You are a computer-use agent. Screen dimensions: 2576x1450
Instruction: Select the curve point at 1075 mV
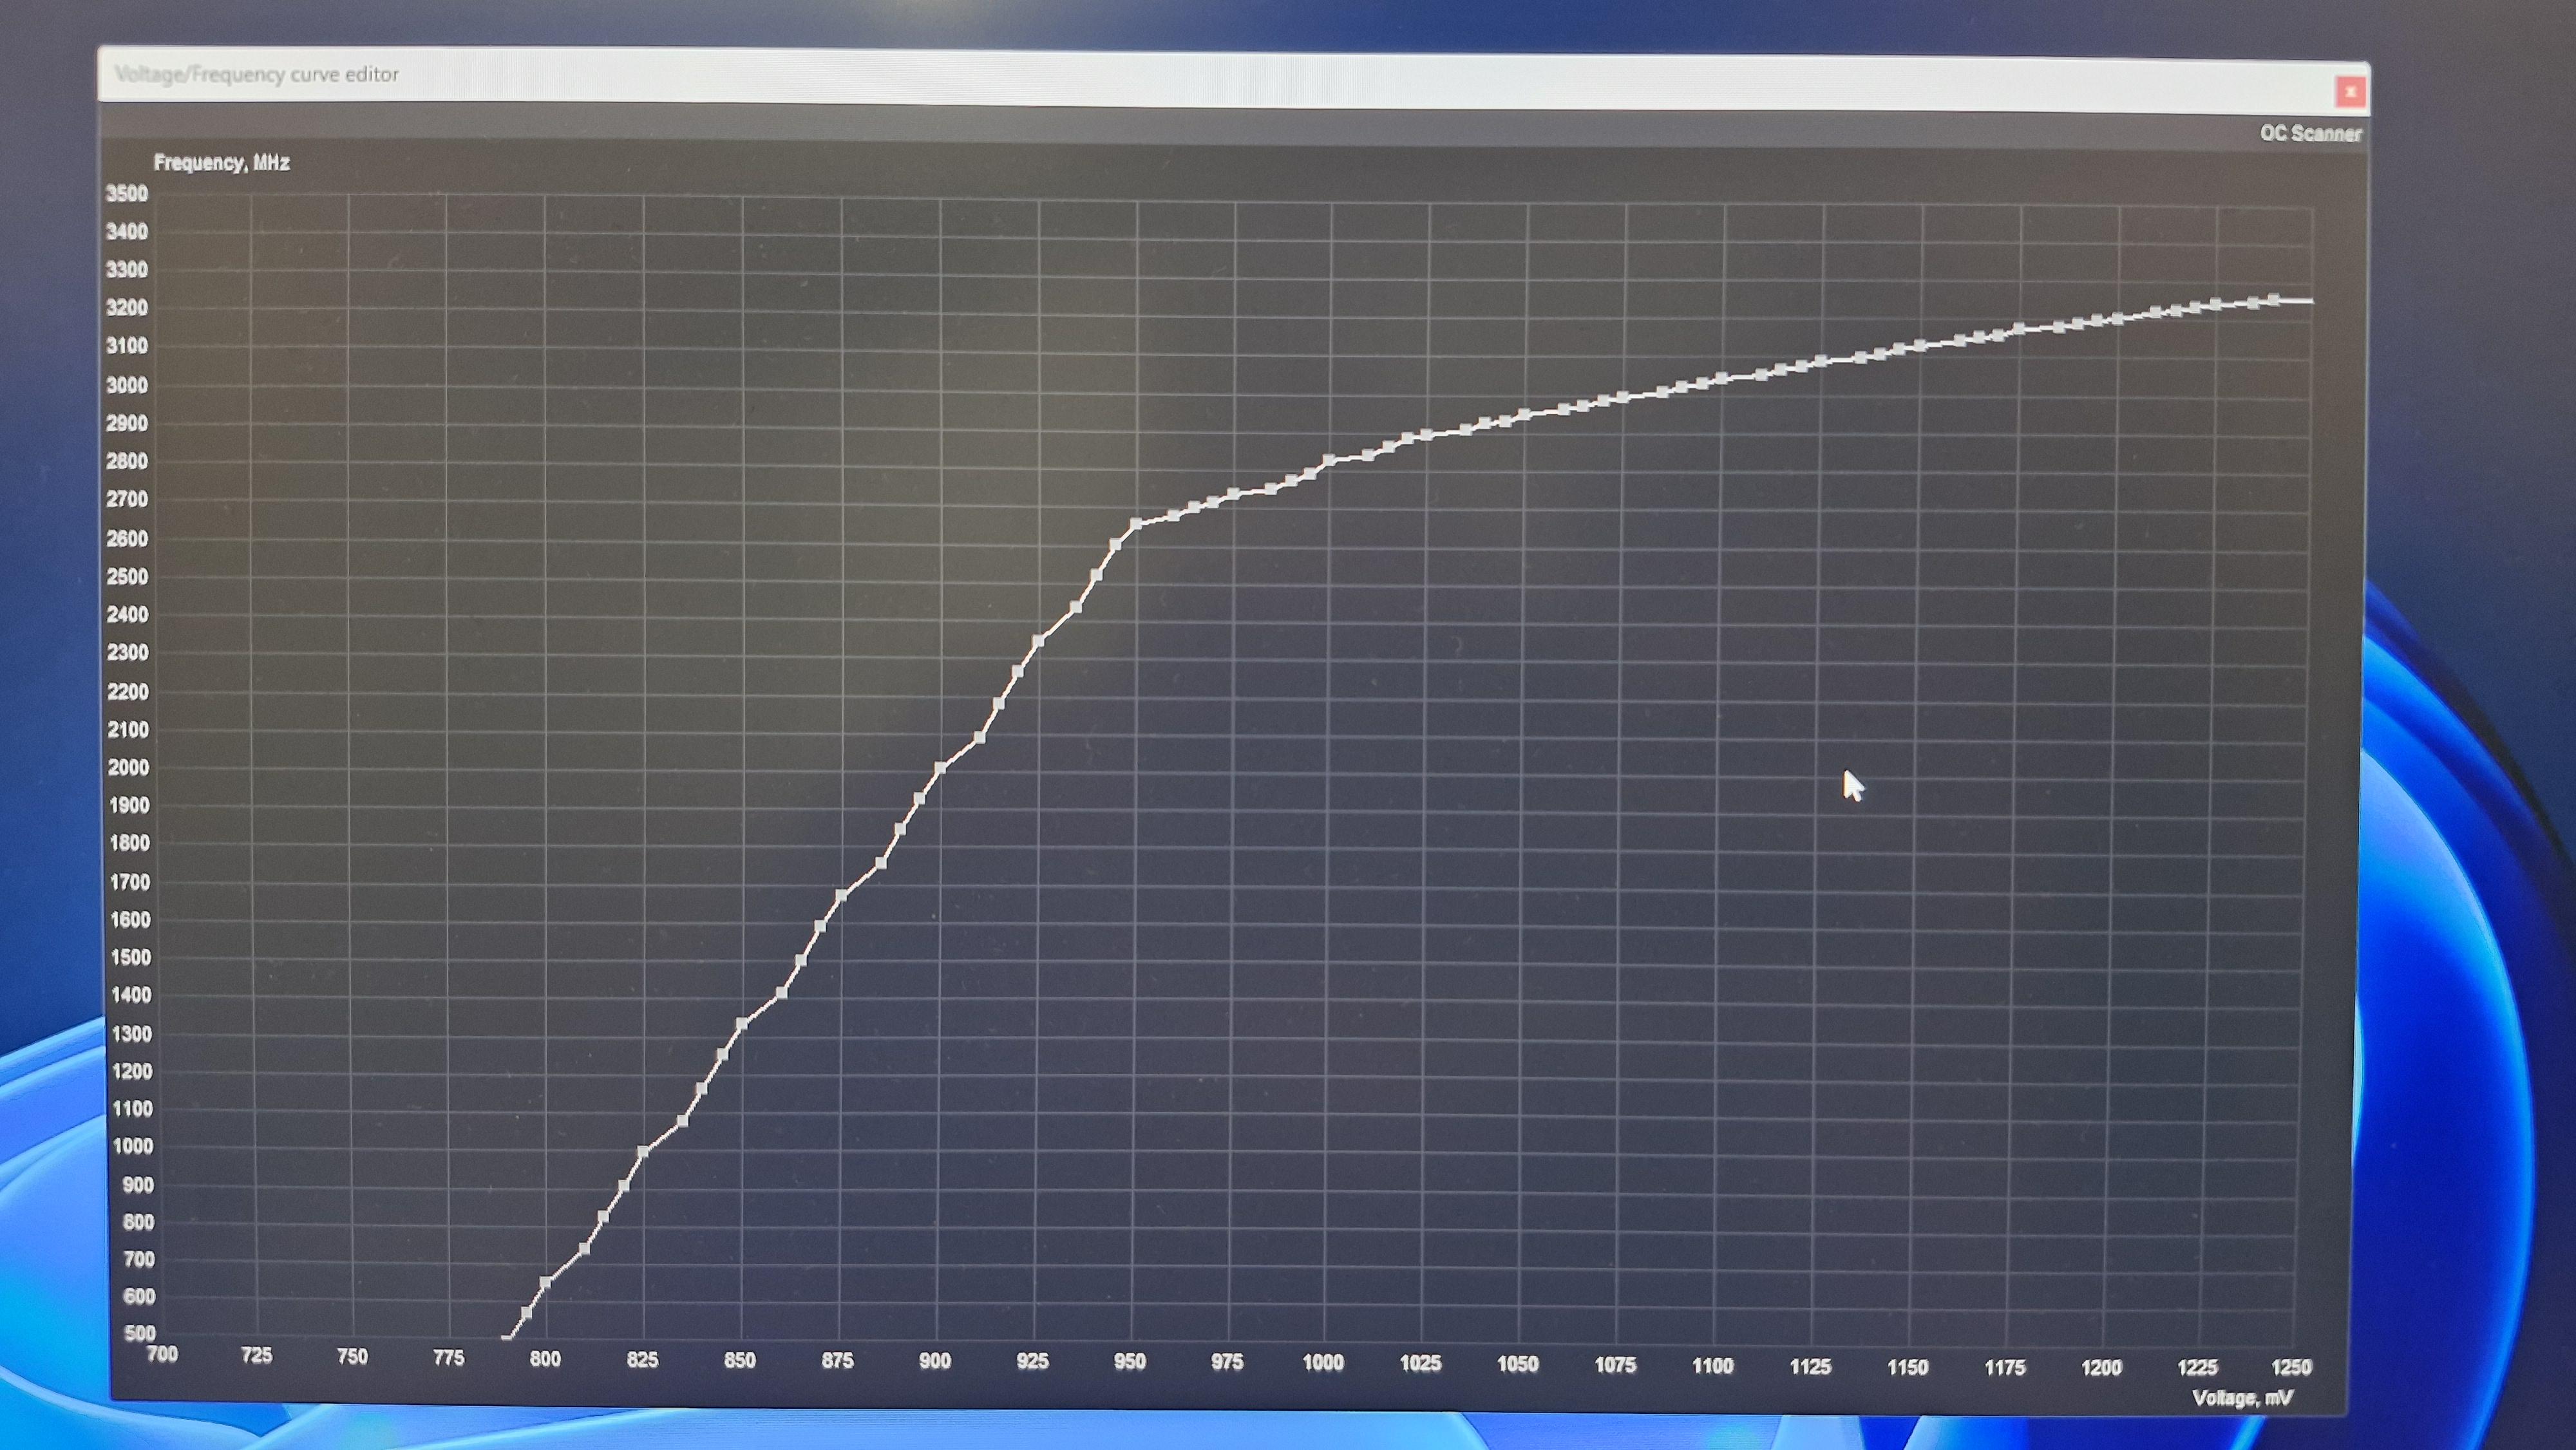(x=1623, y=397)
